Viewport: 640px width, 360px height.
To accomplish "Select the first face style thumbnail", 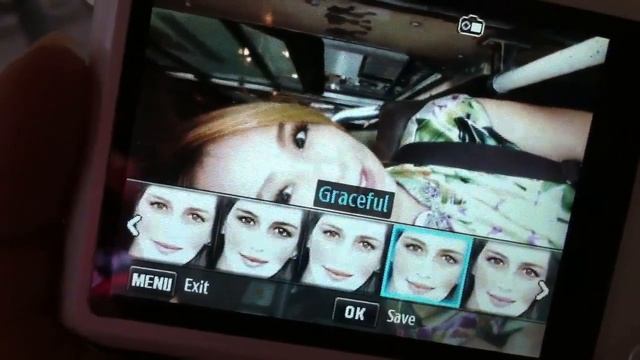I will [x=173, y=224].
